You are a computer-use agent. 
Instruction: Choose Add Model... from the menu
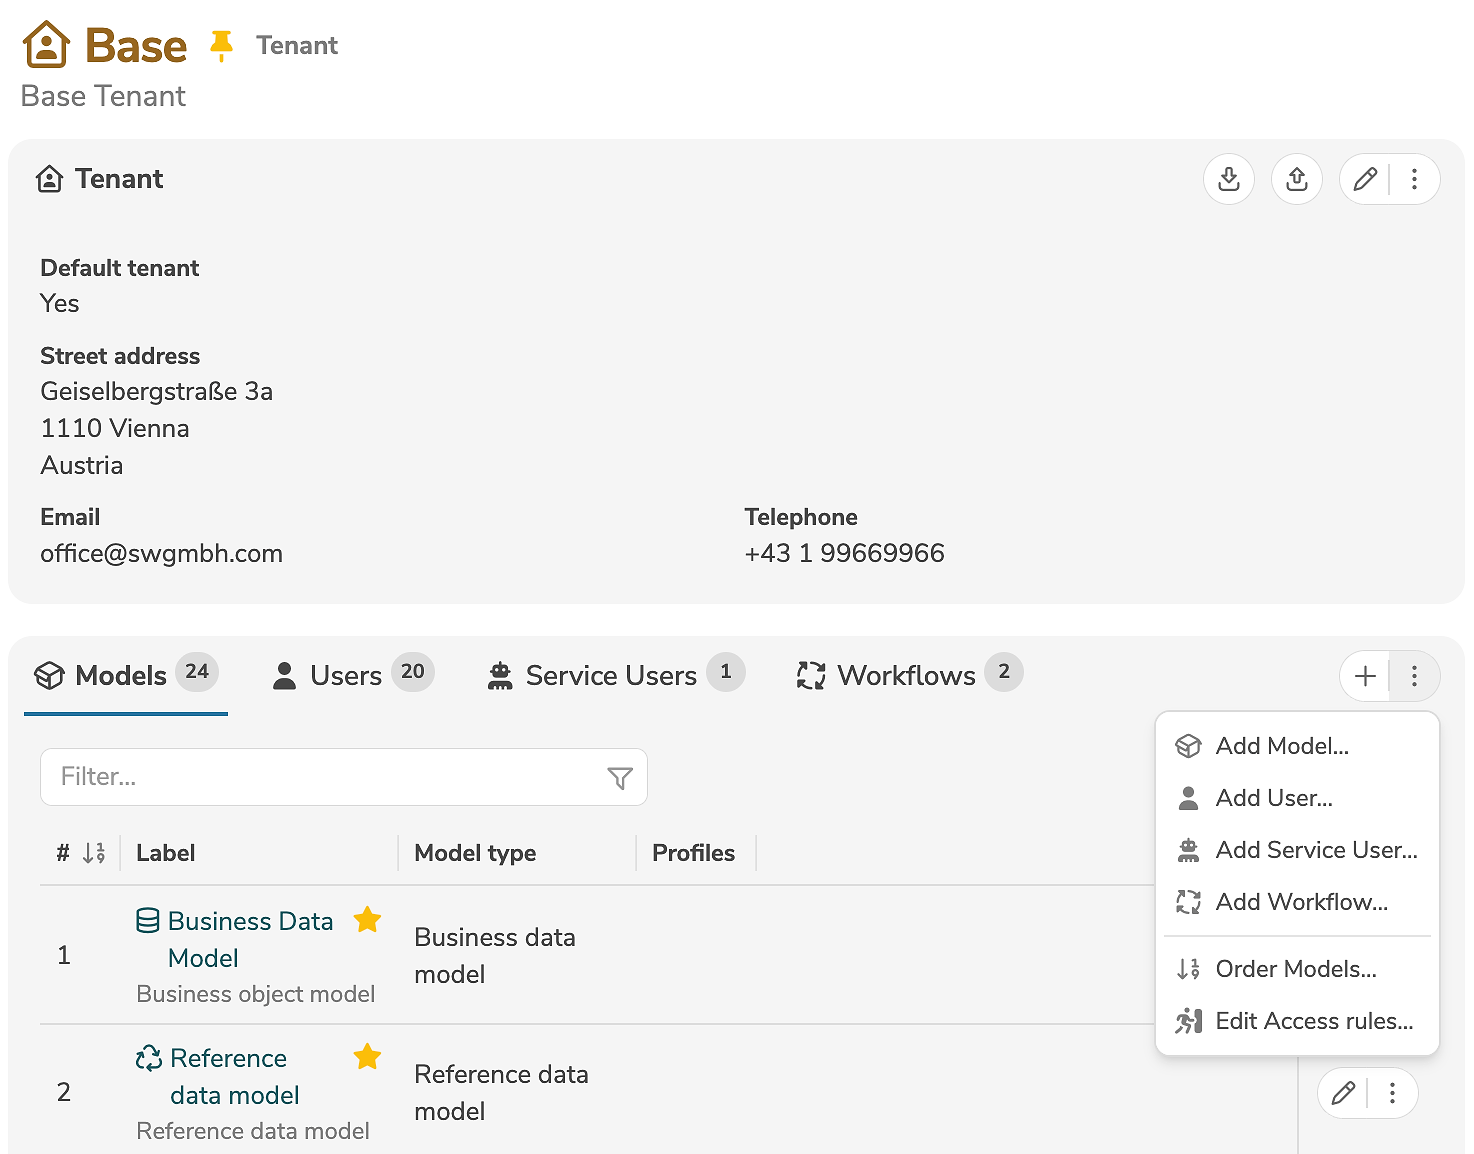point(1282,746)
